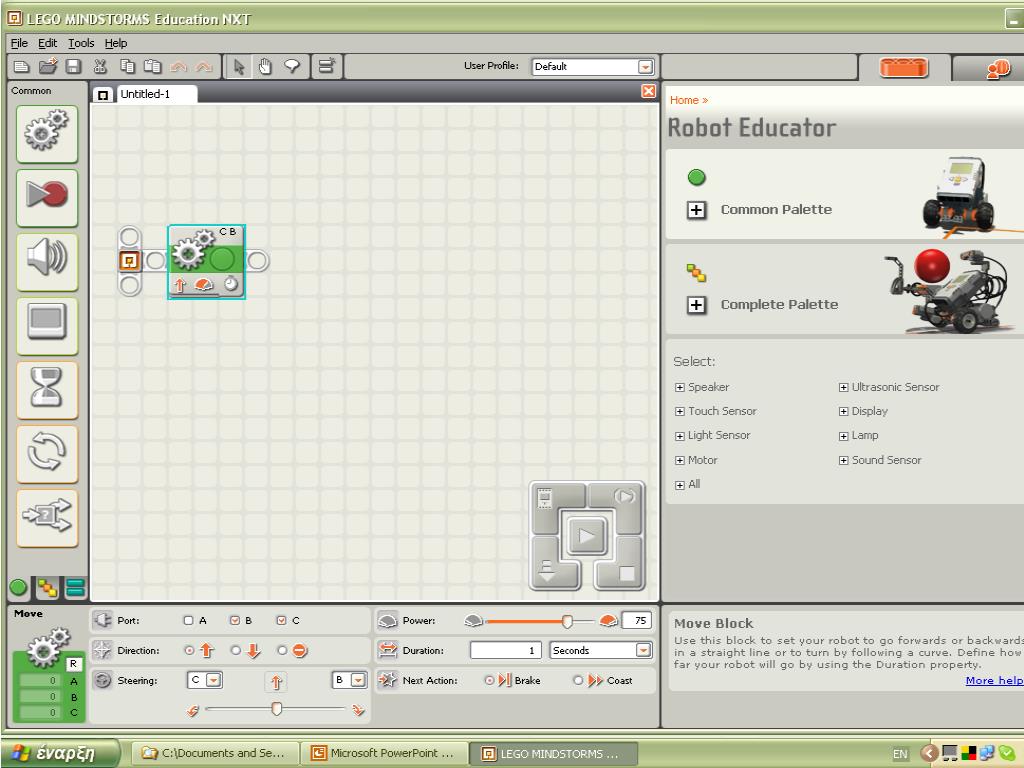The height and width of the screenshot is (768, 1024).
Task: Expand the Speaker selection
Action: pyautogui.click(x=680, y=387)
